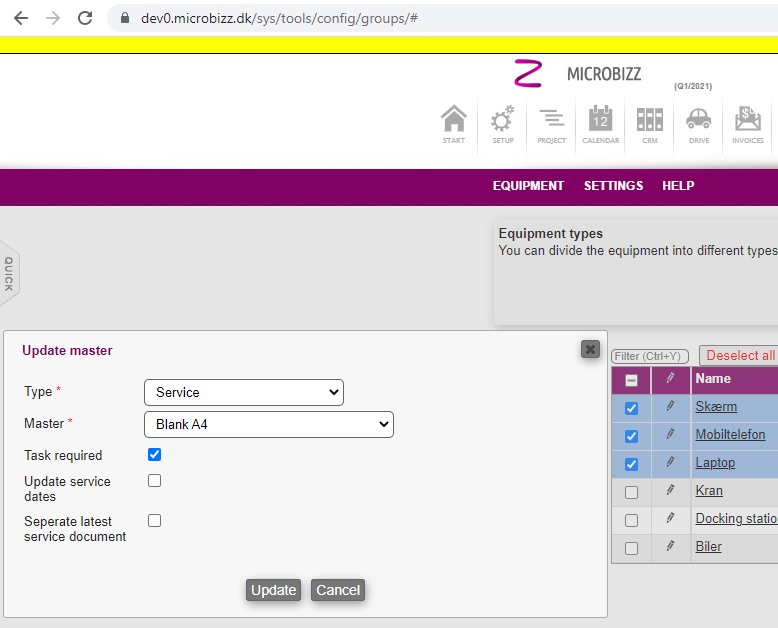Open the Equipment menu
The image size is (778, 628).
click(528, 186)
